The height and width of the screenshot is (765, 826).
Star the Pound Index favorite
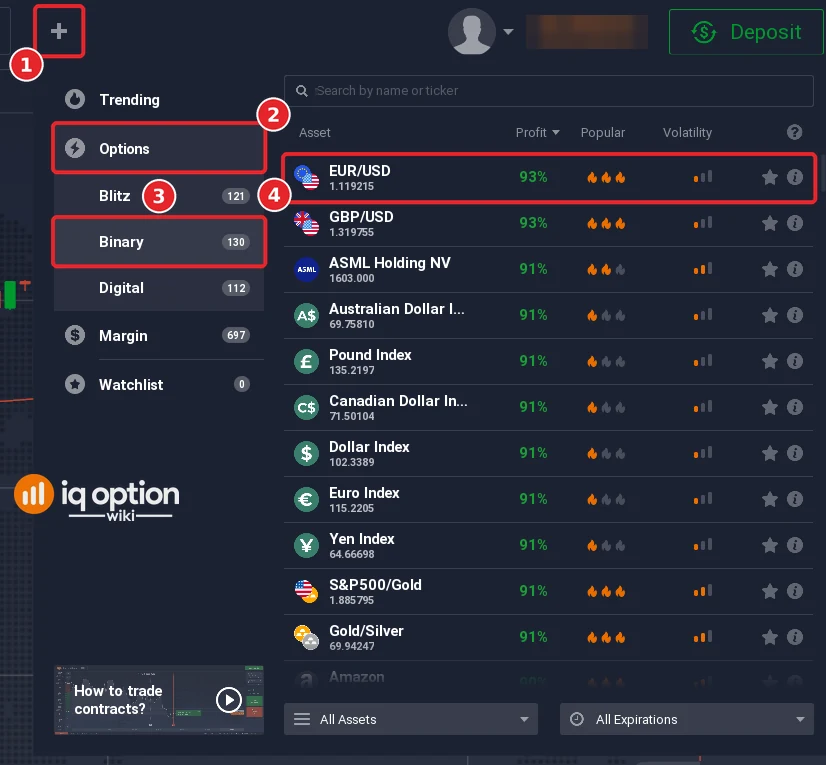770,361
